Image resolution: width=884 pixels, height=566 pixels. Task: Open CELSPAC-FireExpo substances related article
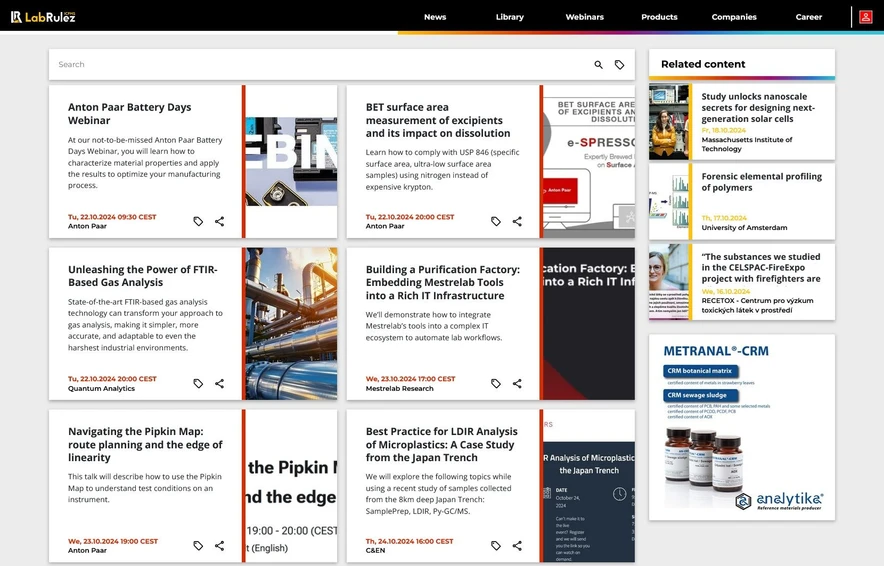tap(761, 268)
